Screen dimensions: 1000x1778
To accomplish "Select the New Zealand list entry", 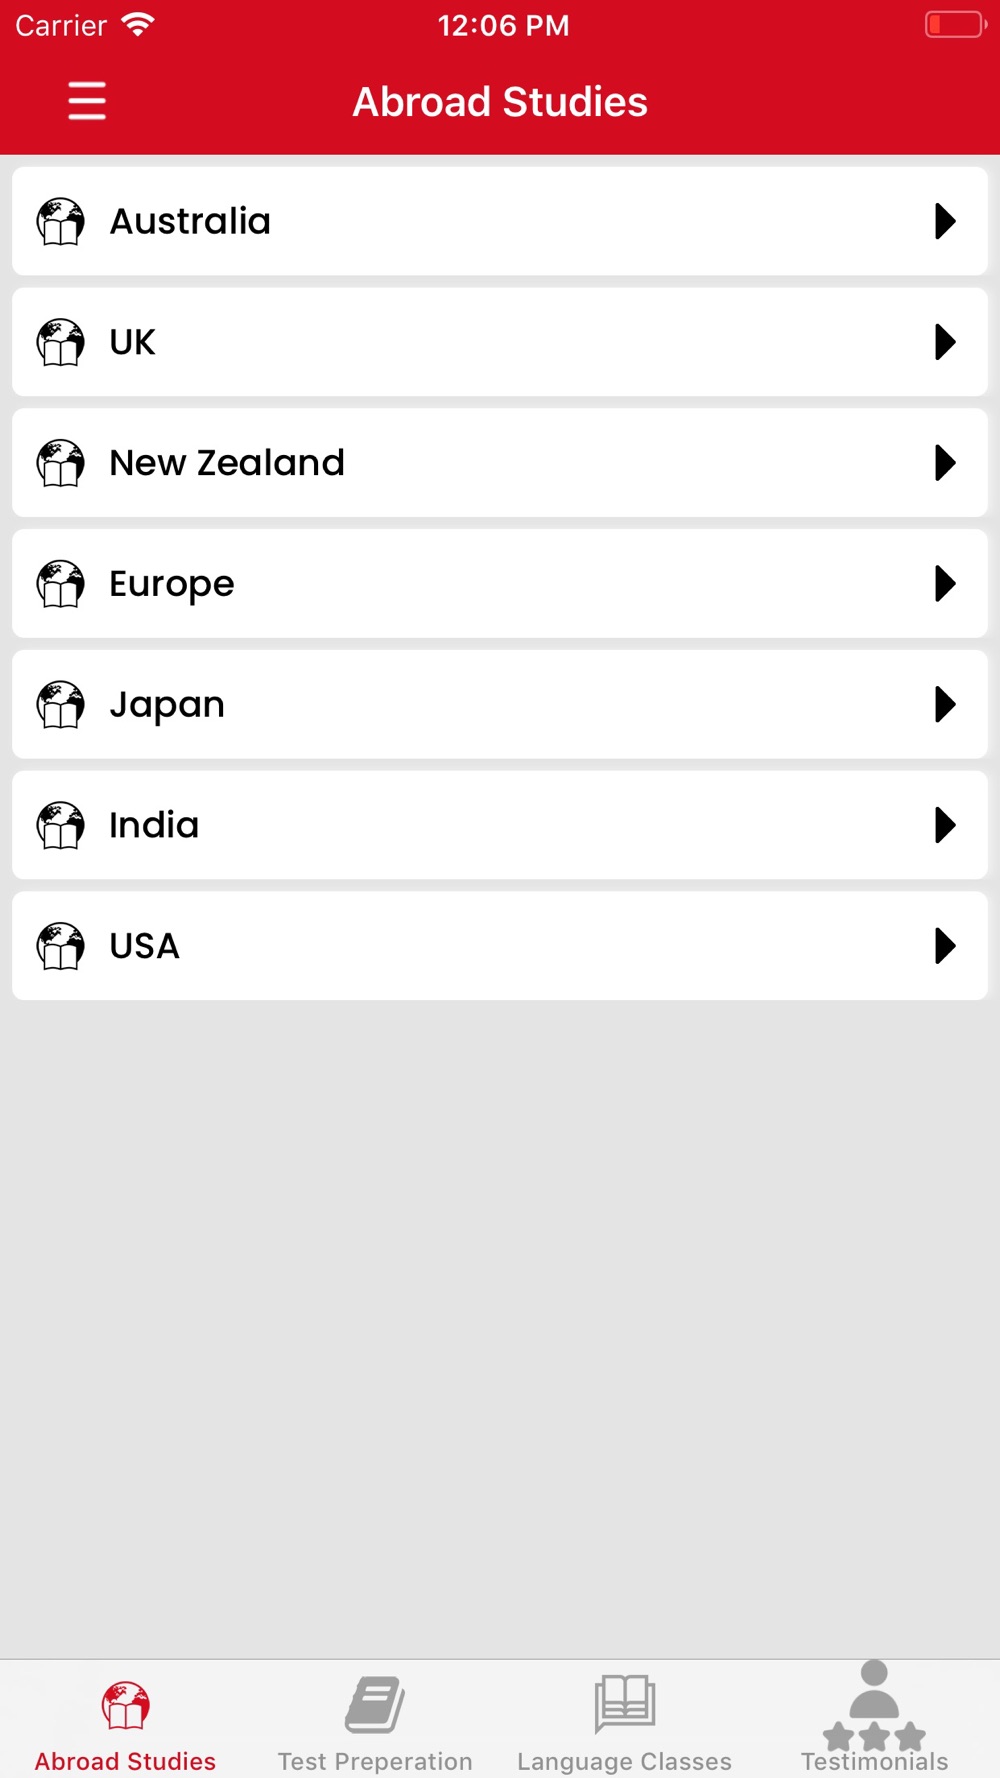I will tap(500, 463).
